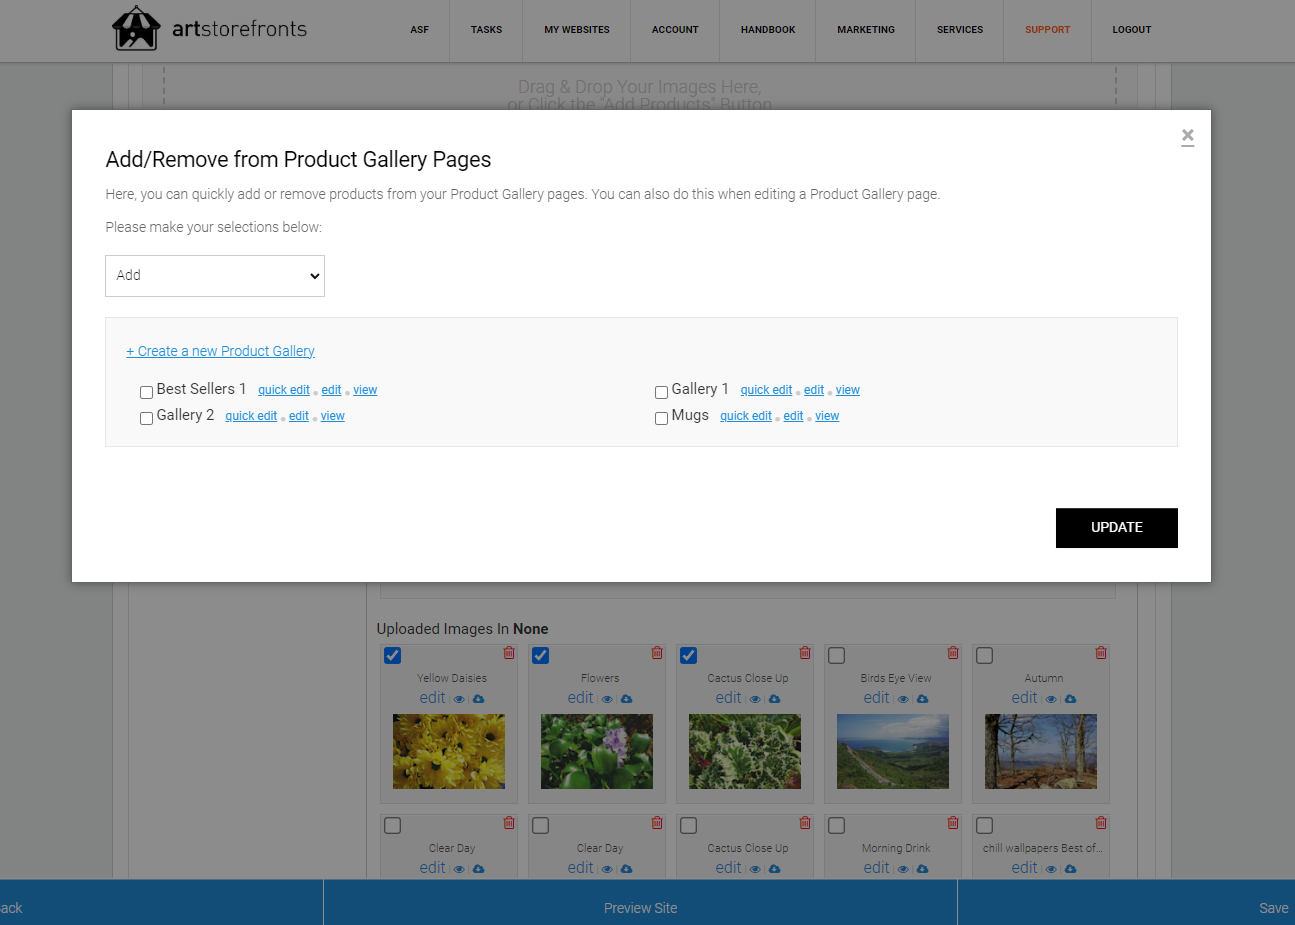Click trash icon on Morning Drink card

953,823
